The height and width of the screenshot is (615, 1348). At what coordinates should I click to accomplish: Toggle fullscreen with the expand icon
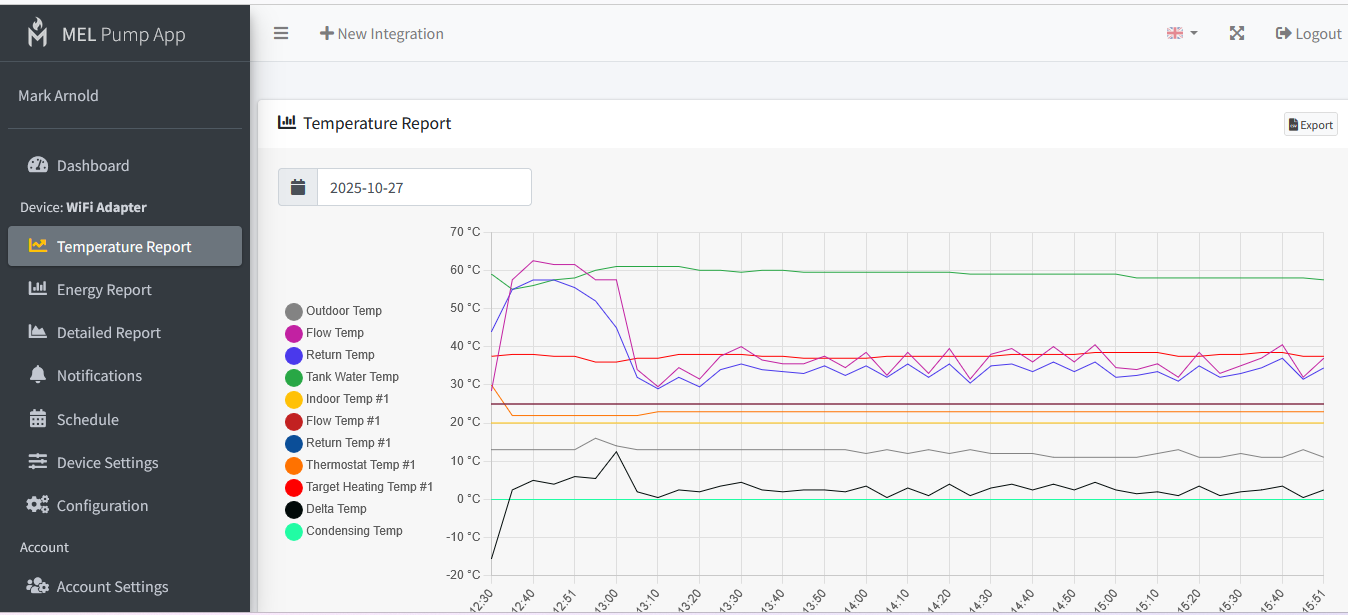coord(1237,33)
